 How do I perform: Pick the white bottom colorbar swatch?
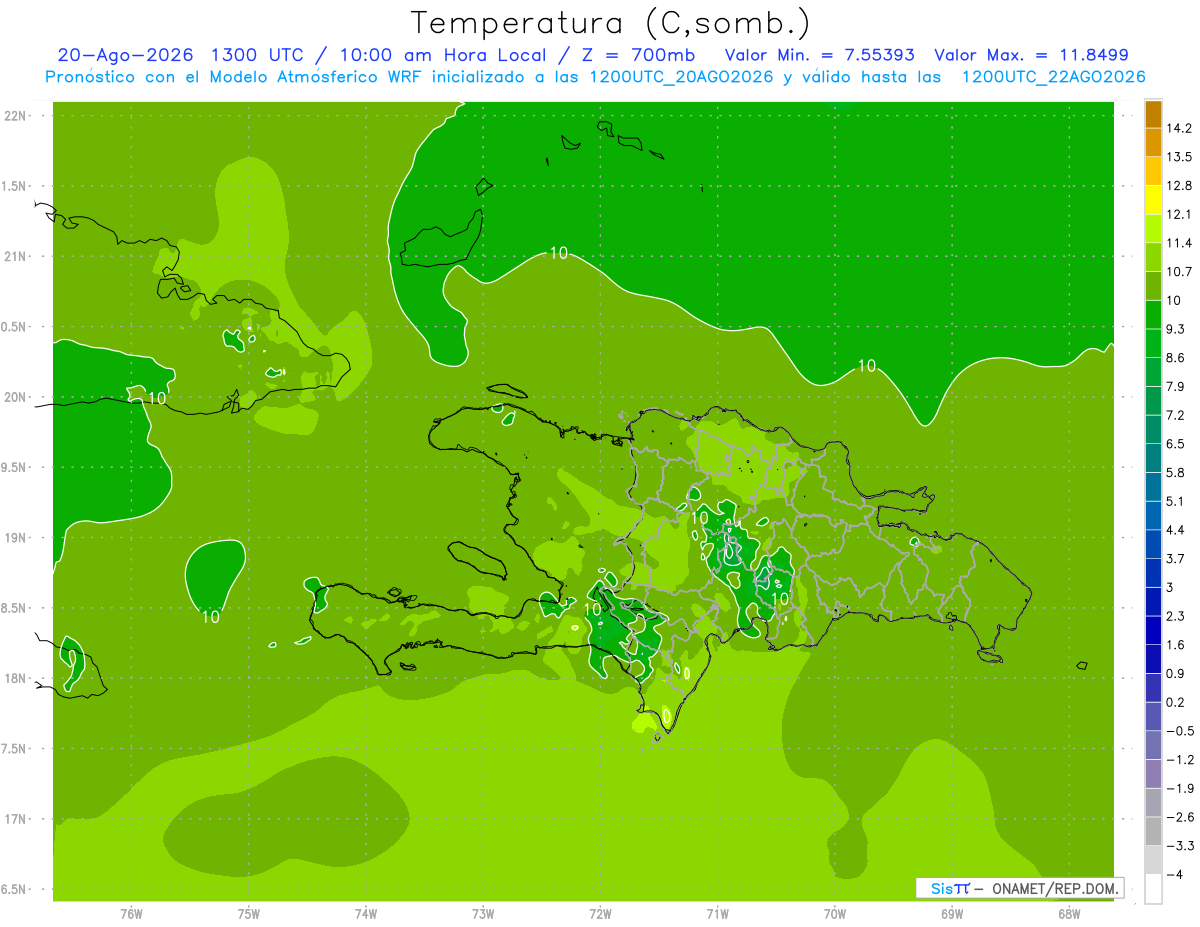pos(1153,888)
